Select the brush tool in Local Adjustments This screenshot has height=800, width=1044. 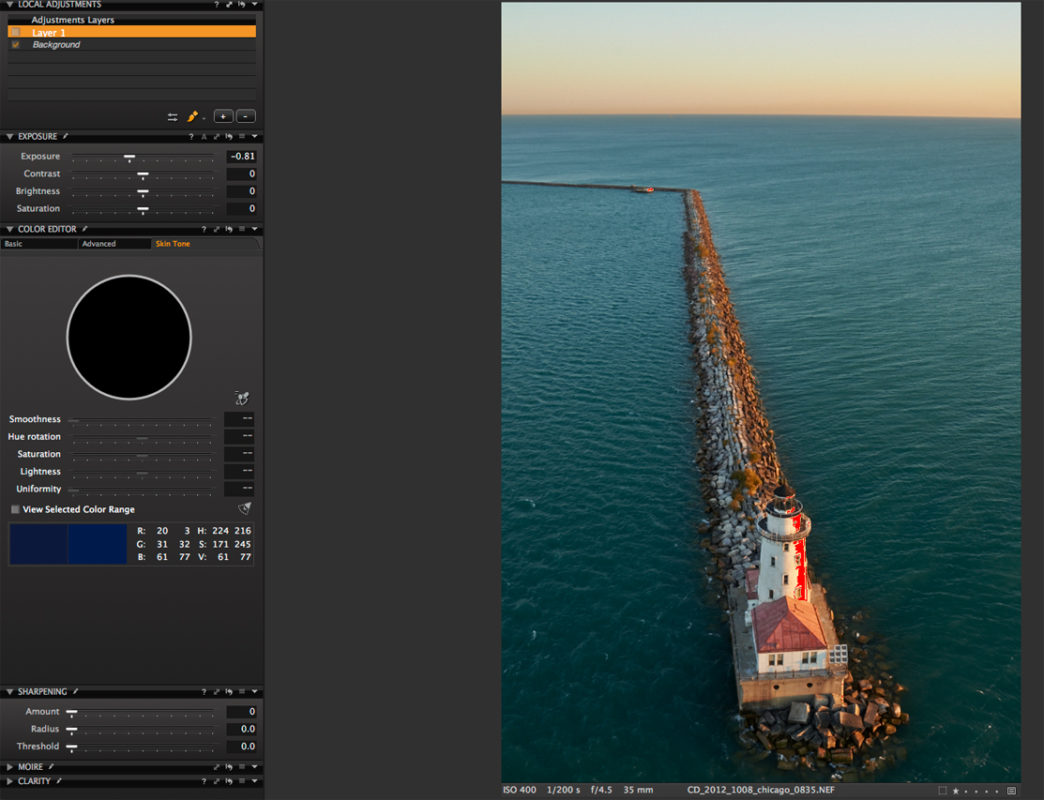click(193, 116)
